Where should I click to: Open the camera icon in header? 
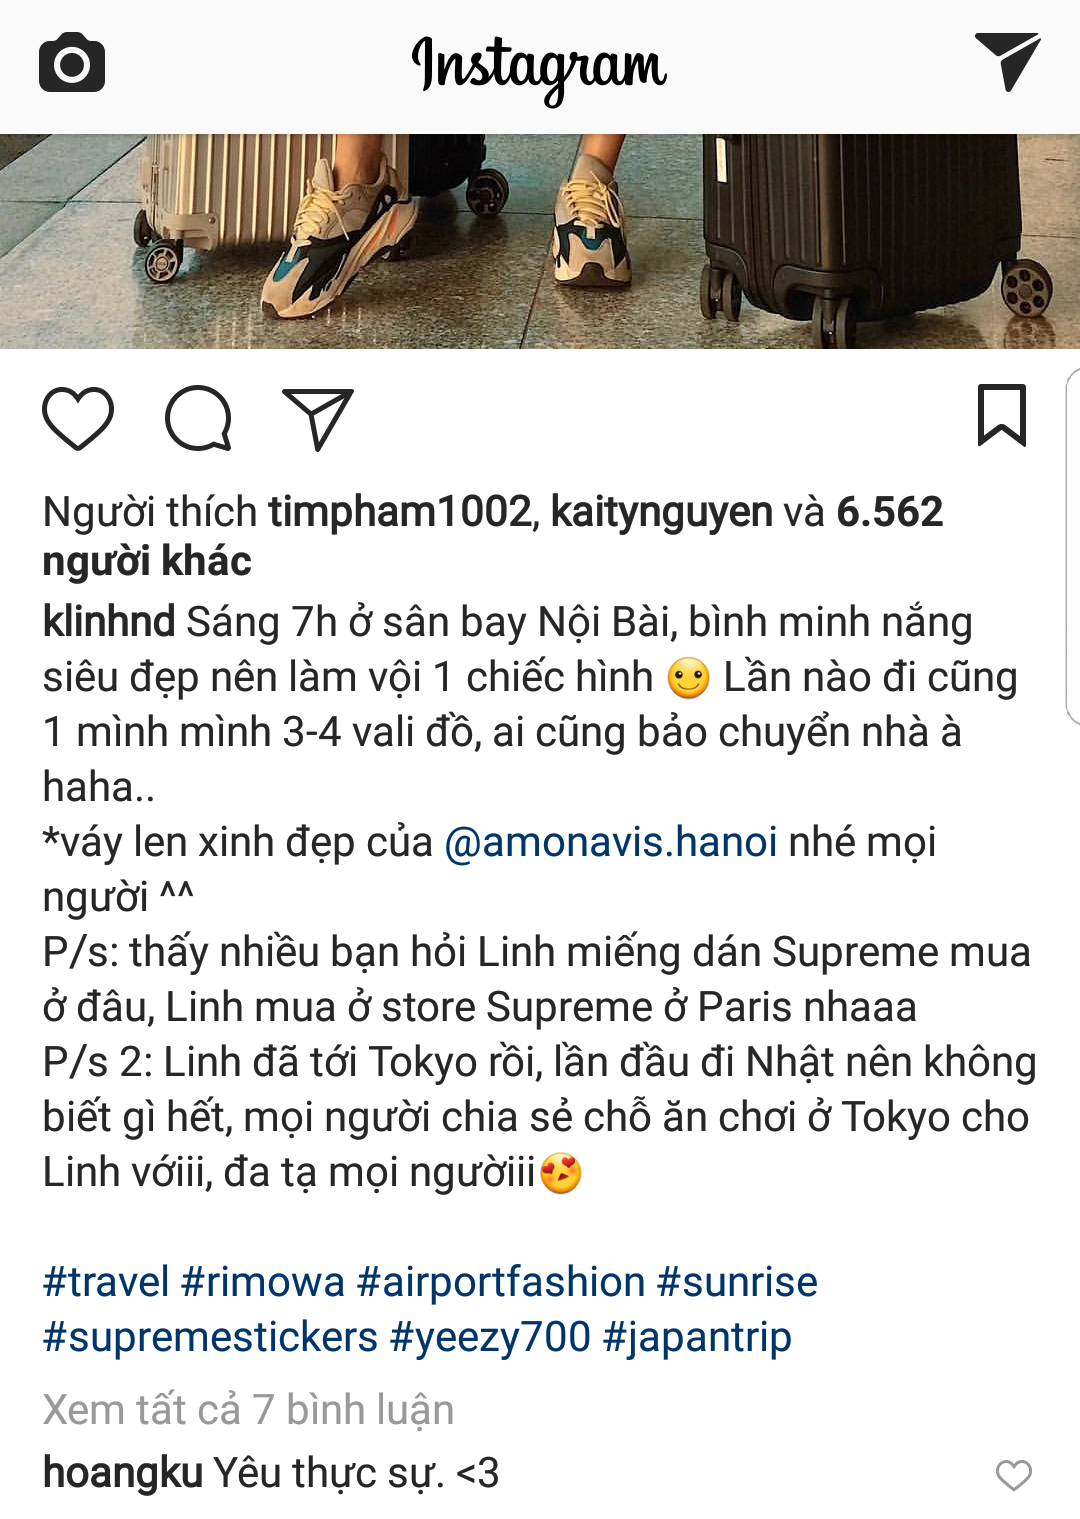pyautogui.click(x=72, y=62)
